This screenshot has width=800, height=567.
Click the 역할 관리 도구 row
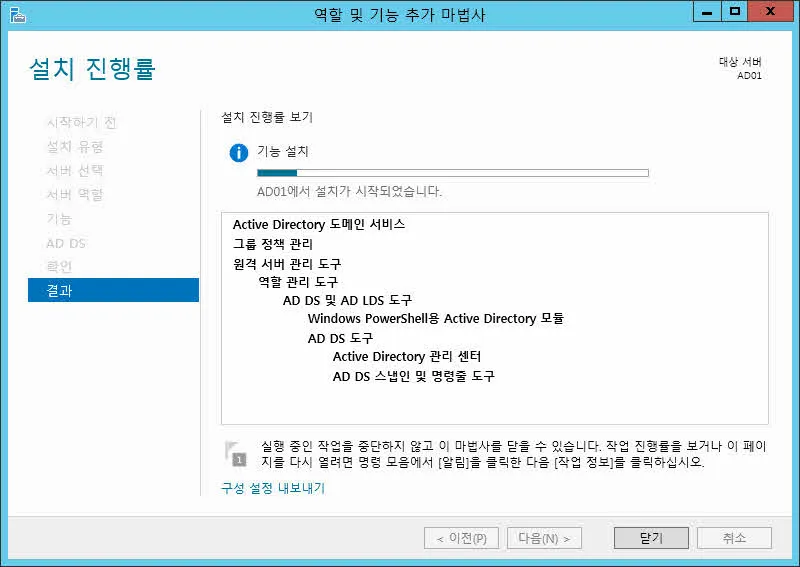(x=298, y=282)
